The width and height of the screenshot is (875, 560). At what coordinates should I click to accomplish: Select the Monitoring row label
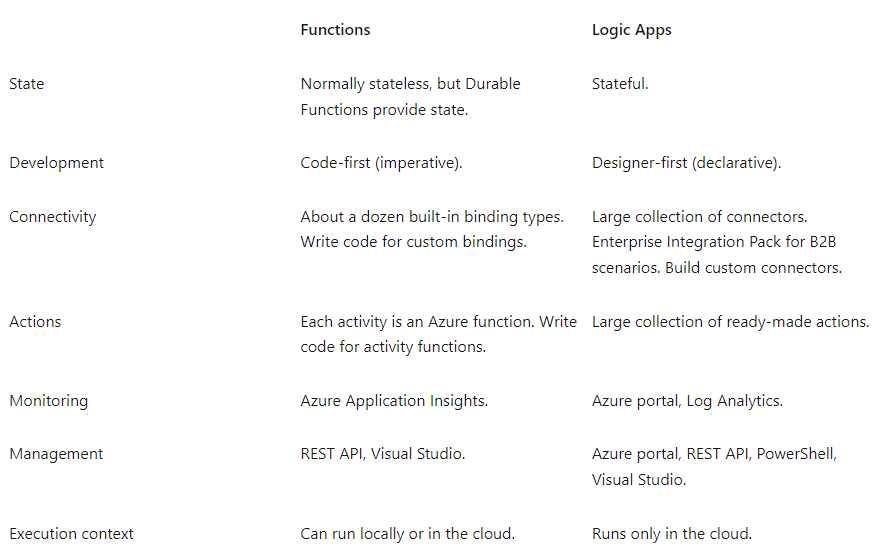point(49,401)
